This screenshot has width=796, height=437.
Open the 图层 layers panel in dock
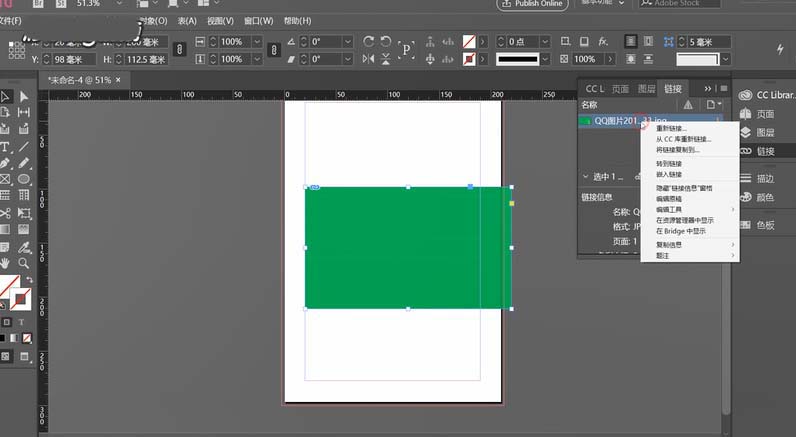tap(758, 132)
